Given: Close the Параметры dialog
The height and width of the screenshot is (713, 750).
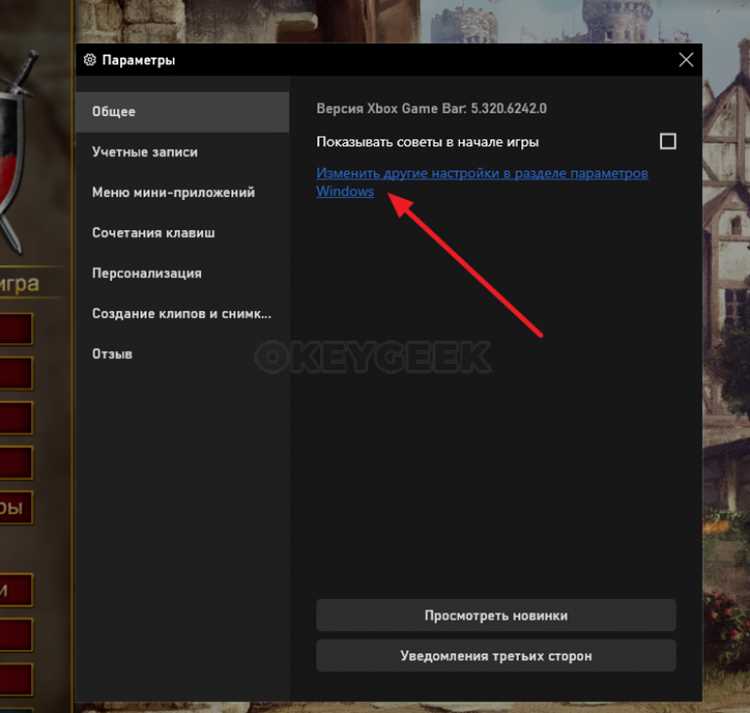Looking at the screenshot, I should coord(686,60).
